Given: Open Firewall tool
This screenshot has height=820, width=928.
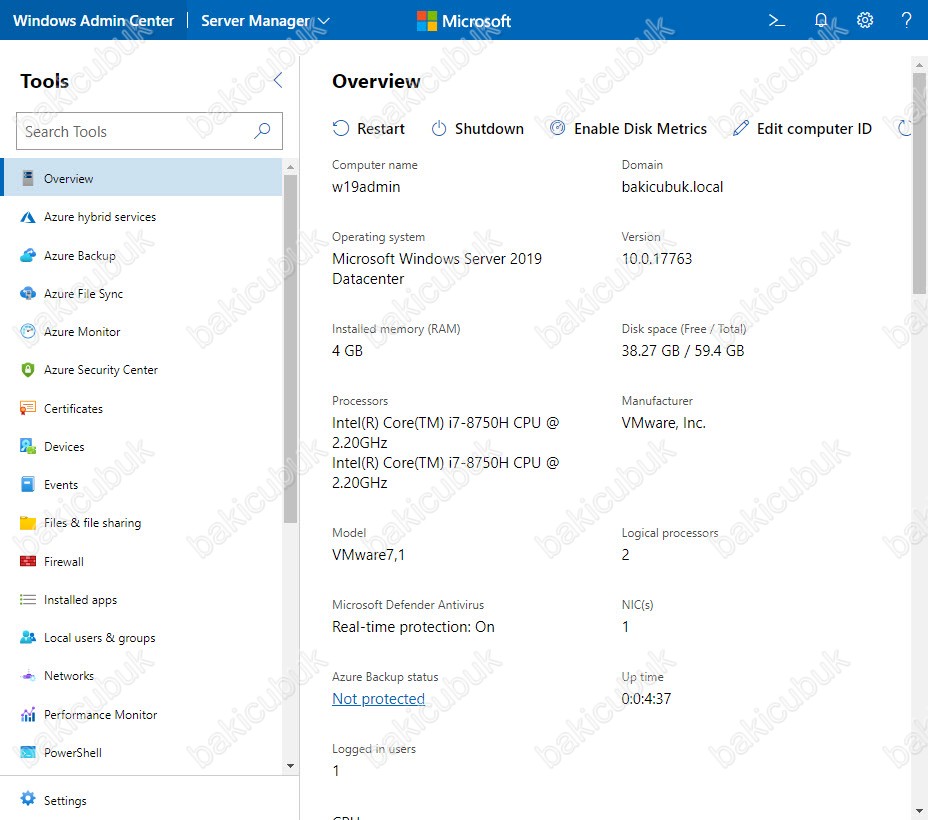Looking at the screenshot, I should tap(143, 561).
